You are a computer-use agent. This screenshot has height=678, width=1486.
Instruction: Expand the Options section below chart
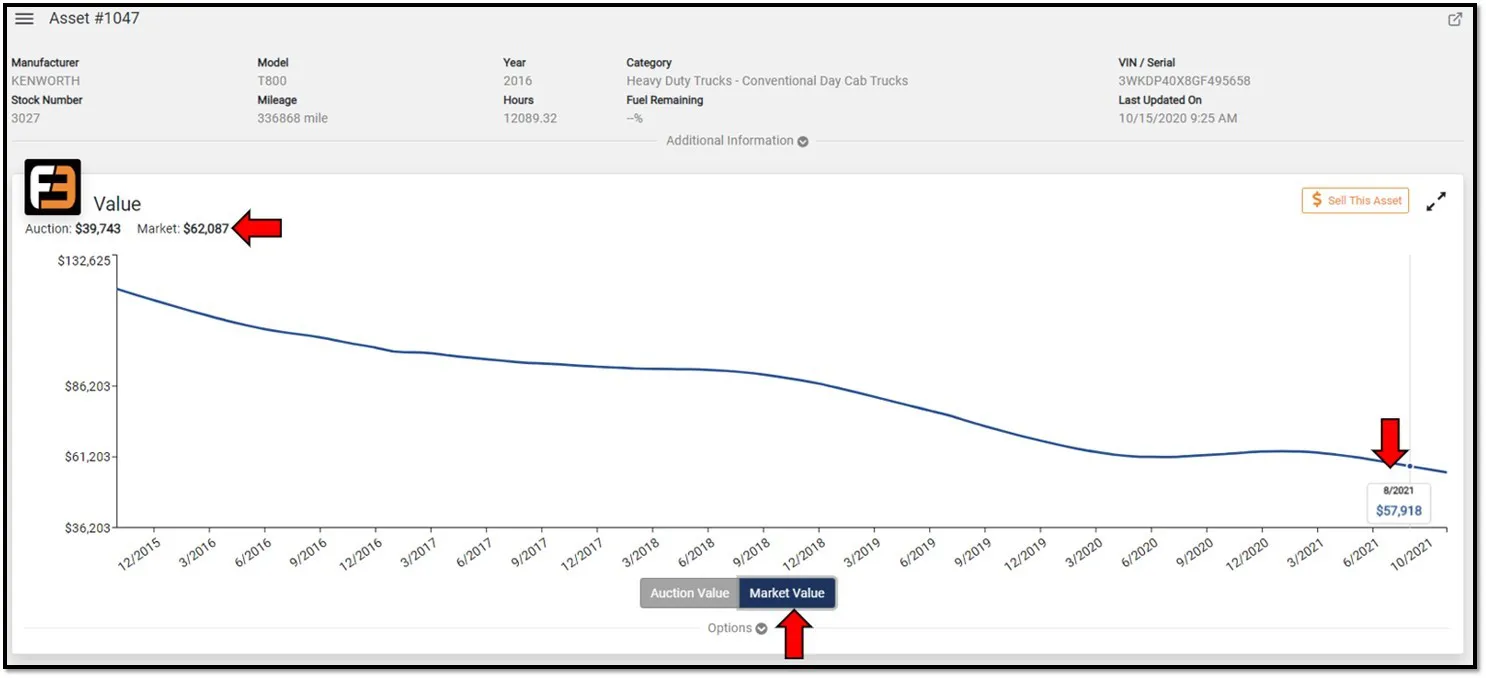pos(737,628)
